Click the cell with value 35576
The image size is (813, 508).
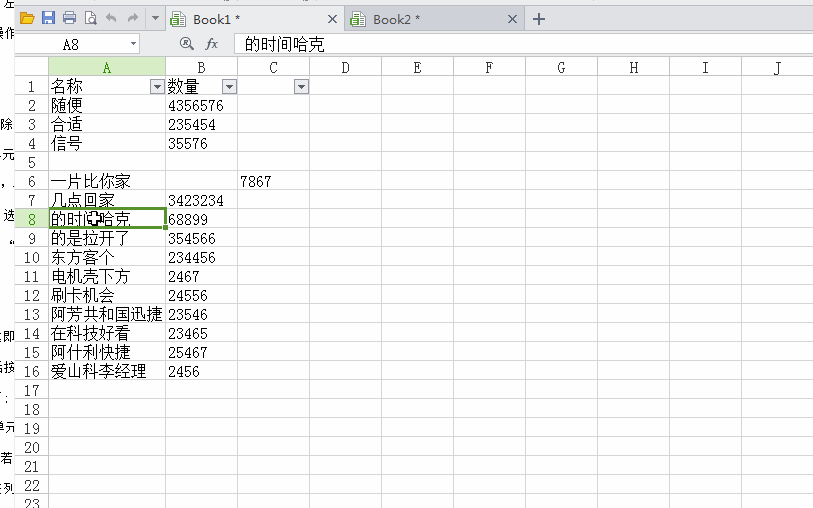click(x=201, y=144)
